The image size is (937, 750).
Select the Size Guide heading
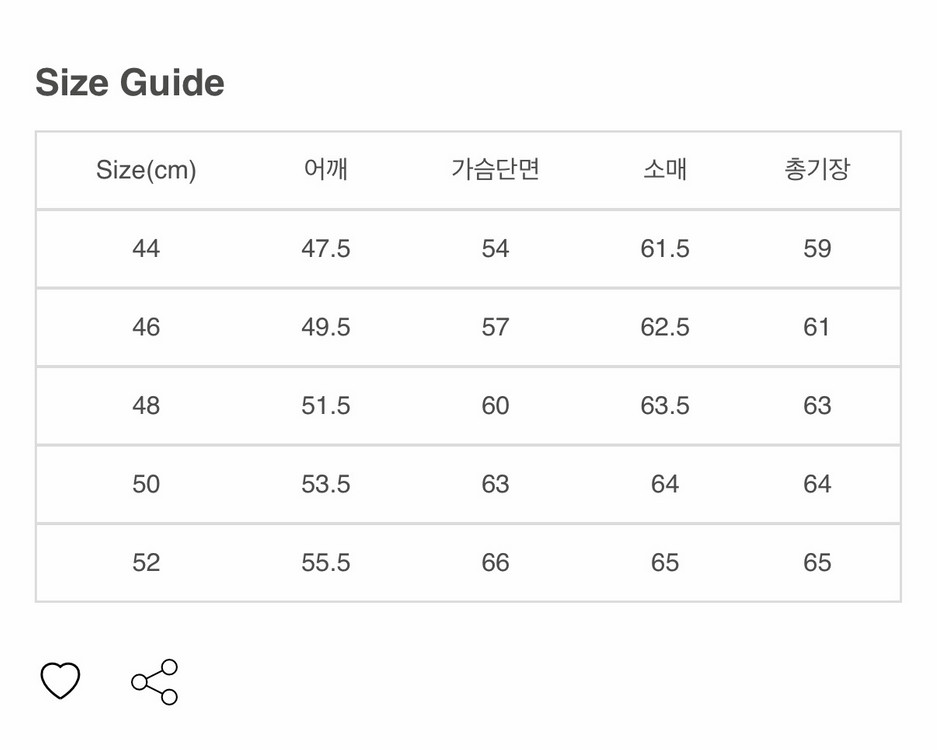click(x=128, y=83)
